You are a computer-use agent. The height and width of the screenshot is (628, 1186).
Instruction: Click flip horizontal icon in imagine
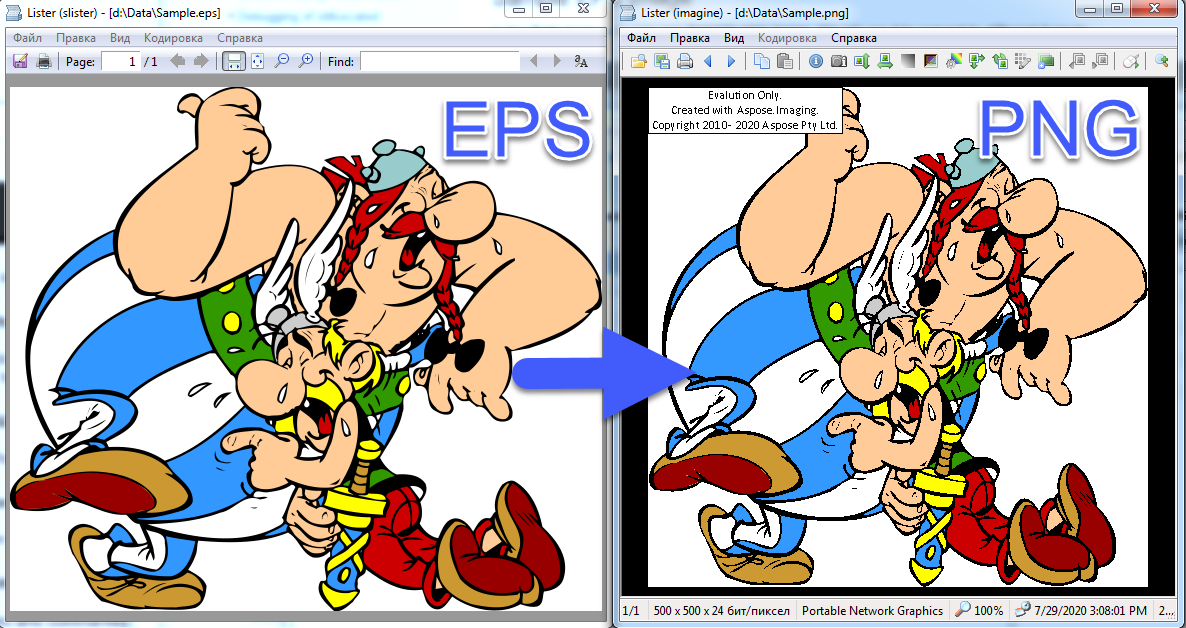tap(885, 61)
